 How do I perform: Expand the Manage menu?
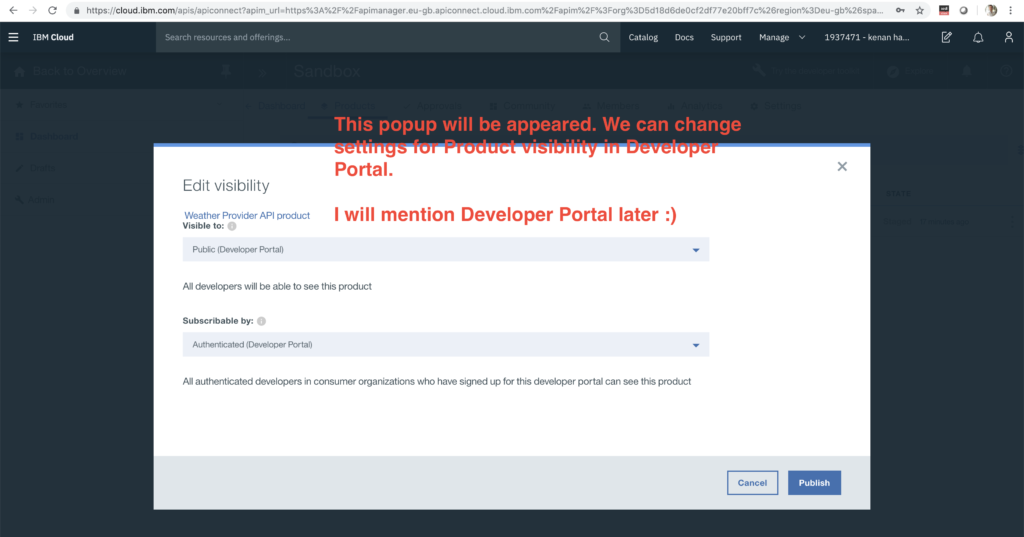(782, 37)
